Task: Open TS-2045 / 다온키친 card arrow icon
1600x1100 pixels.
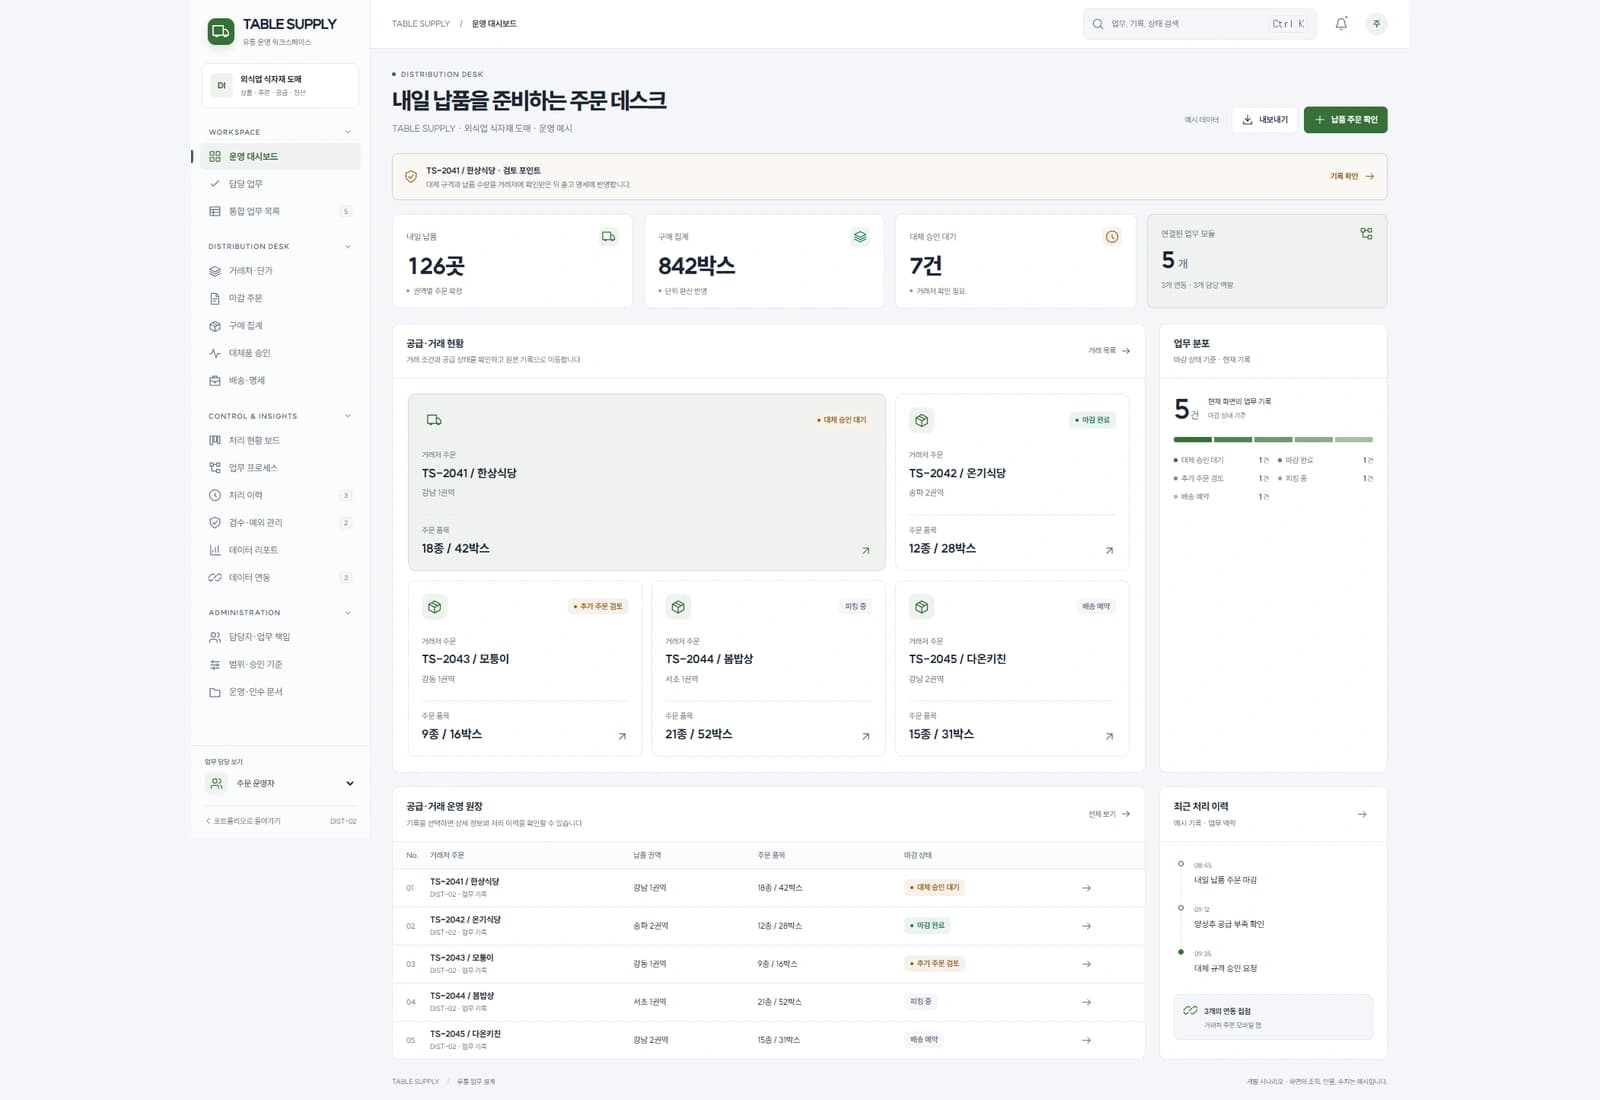Action: click(1109, 736)
